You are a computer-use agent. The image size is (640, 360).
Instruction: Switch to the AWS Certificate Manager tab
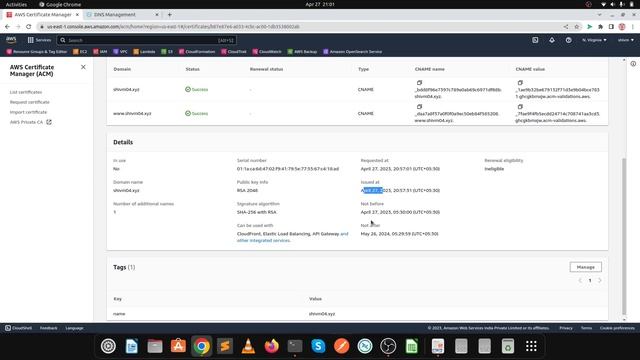[42, 15]
